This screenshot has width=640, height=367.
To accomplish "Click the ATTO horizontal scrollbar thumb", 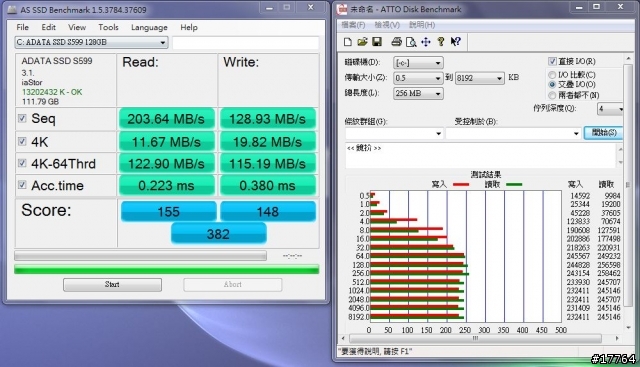I will 476,338.
